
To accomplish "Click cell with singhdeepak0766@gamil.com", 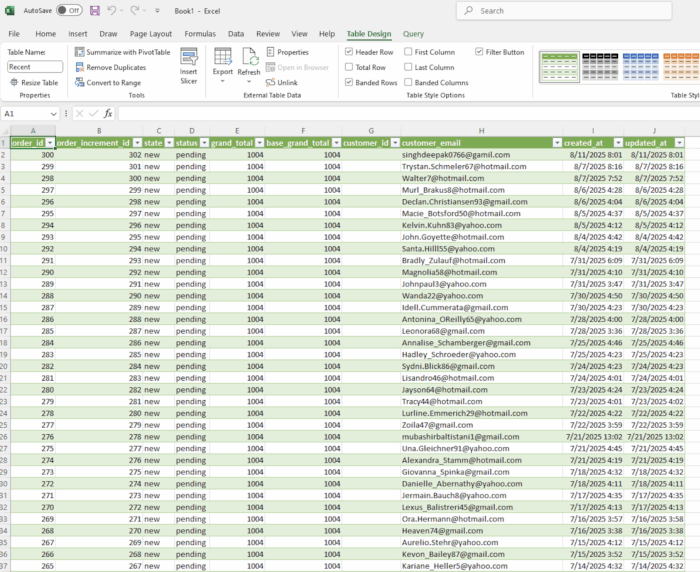I will click(x=481, y=155).
